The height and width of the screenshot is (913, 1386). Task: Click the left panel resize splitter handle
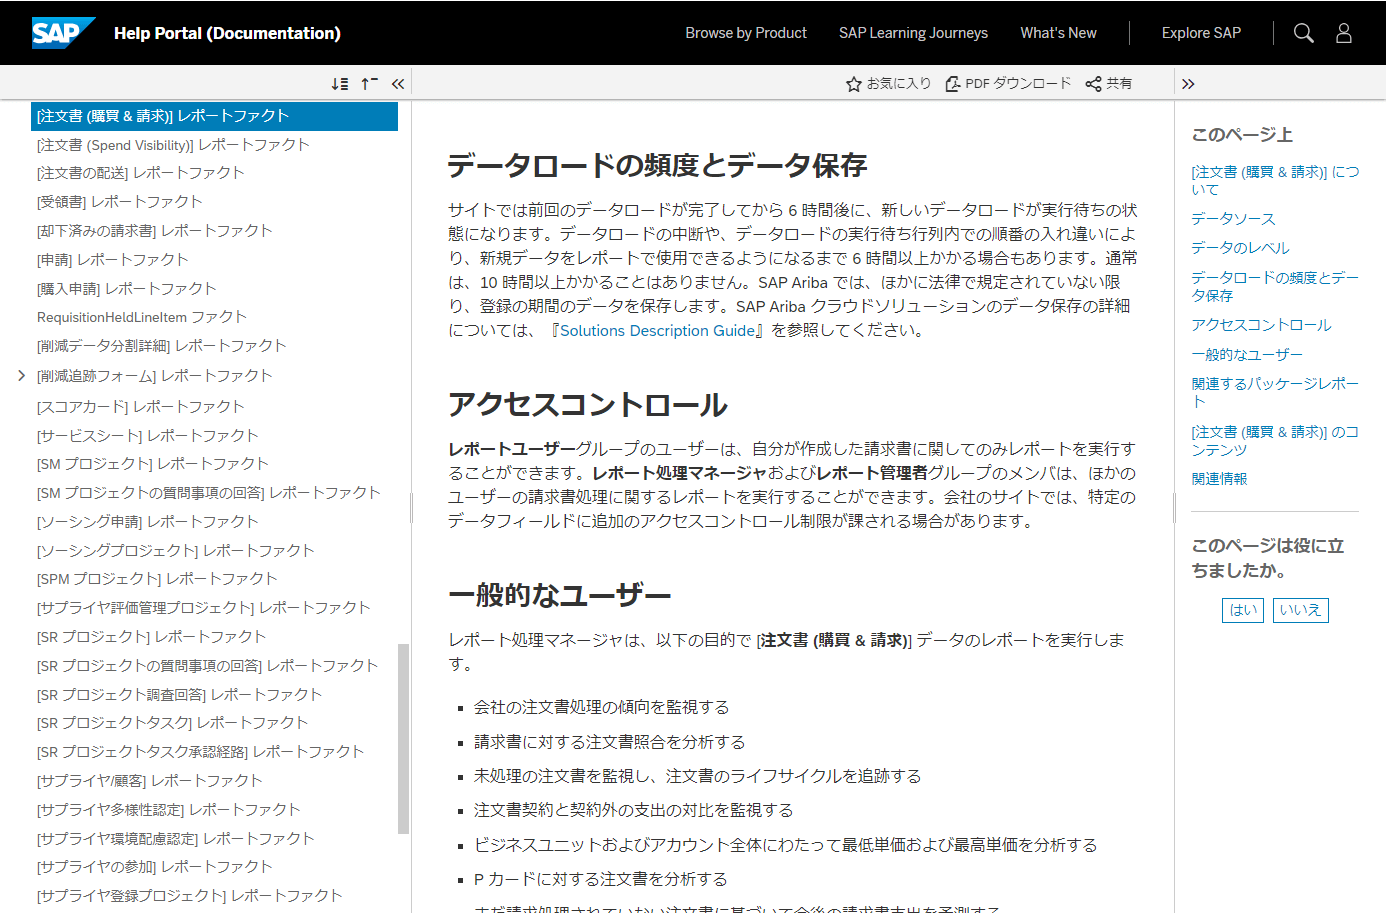411,508
